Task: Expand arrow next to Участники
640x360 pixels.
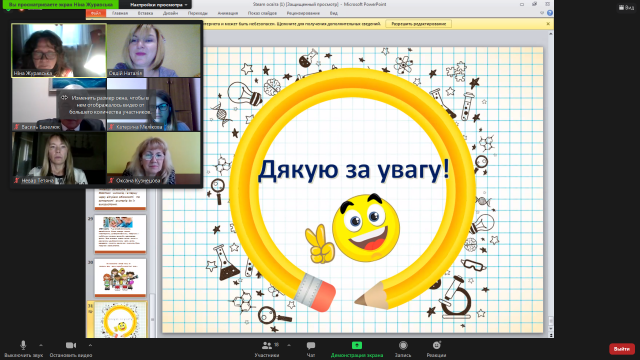Action: pyautogui.click(x=289, y=345)
